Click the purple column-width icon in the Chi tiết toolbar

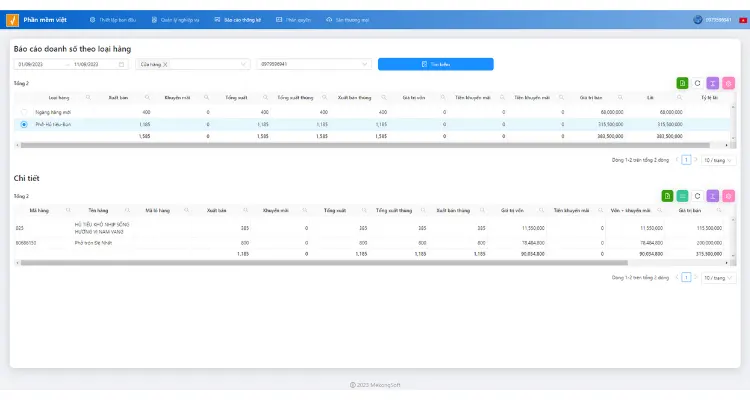click(x=713, y=196)
